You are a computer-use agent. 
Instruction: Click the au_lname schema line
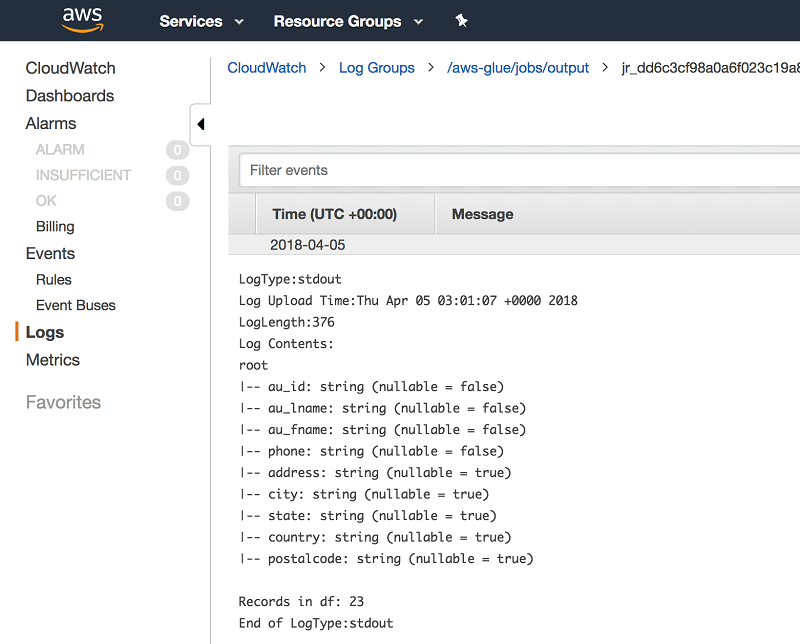coord(382,408)
